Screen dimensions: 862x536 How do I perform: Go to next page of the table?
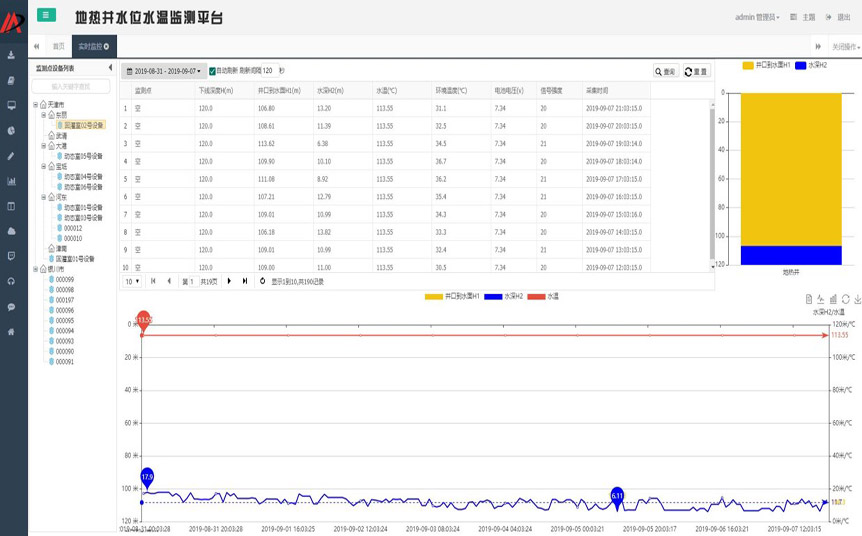point(230,282)
